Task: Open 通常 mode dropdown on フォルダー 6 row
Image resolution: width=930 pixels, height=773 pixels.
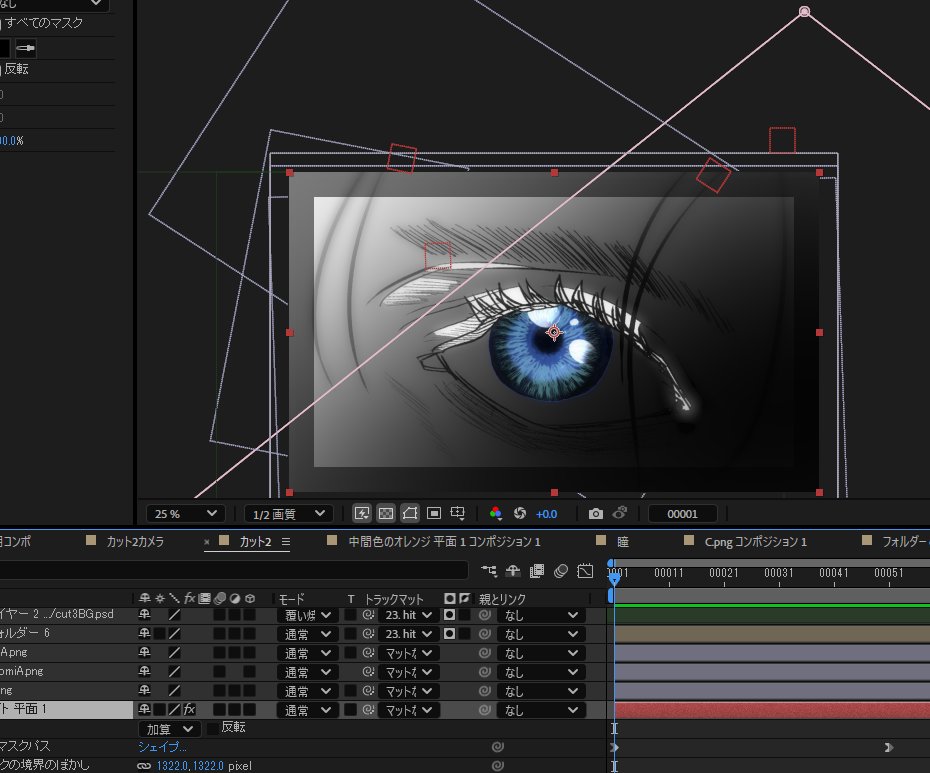Action: (307, 634)
